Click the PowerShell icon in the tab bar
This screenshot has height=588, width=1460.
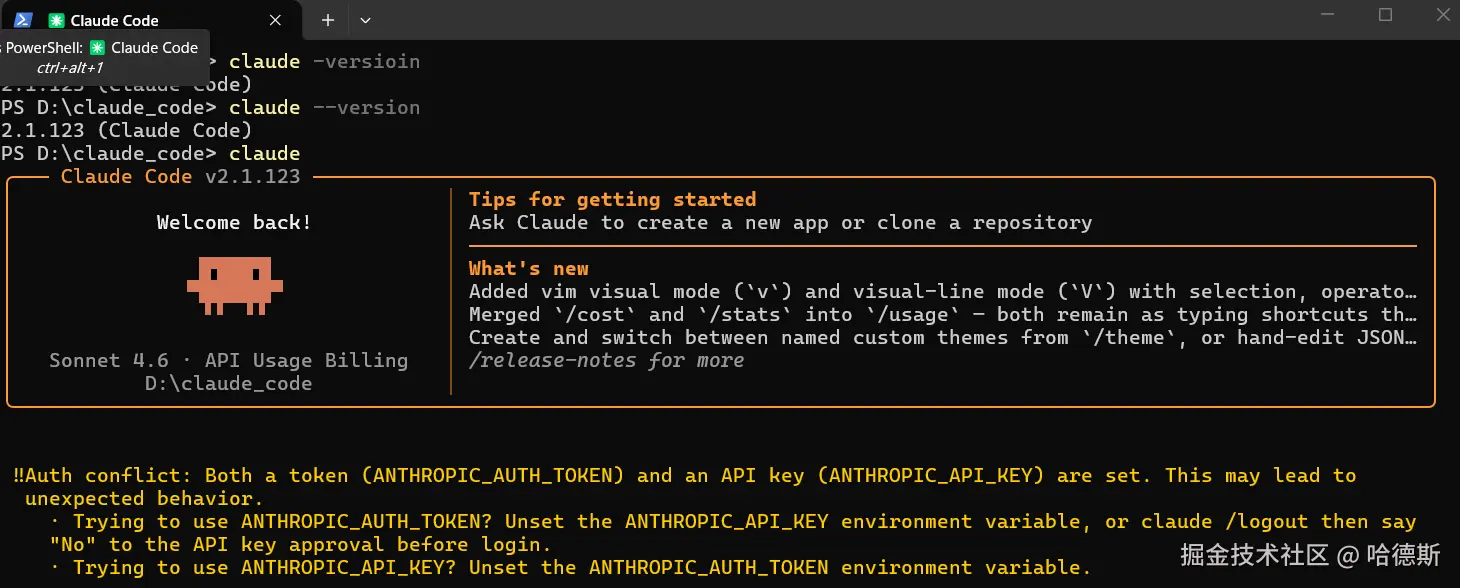point(22,20)
